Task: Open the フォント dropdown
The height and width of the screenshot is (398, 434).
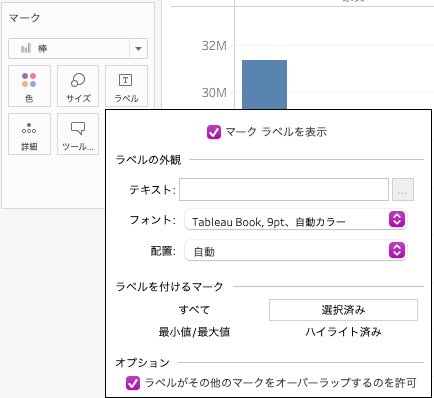Action: tap(296, 220)
